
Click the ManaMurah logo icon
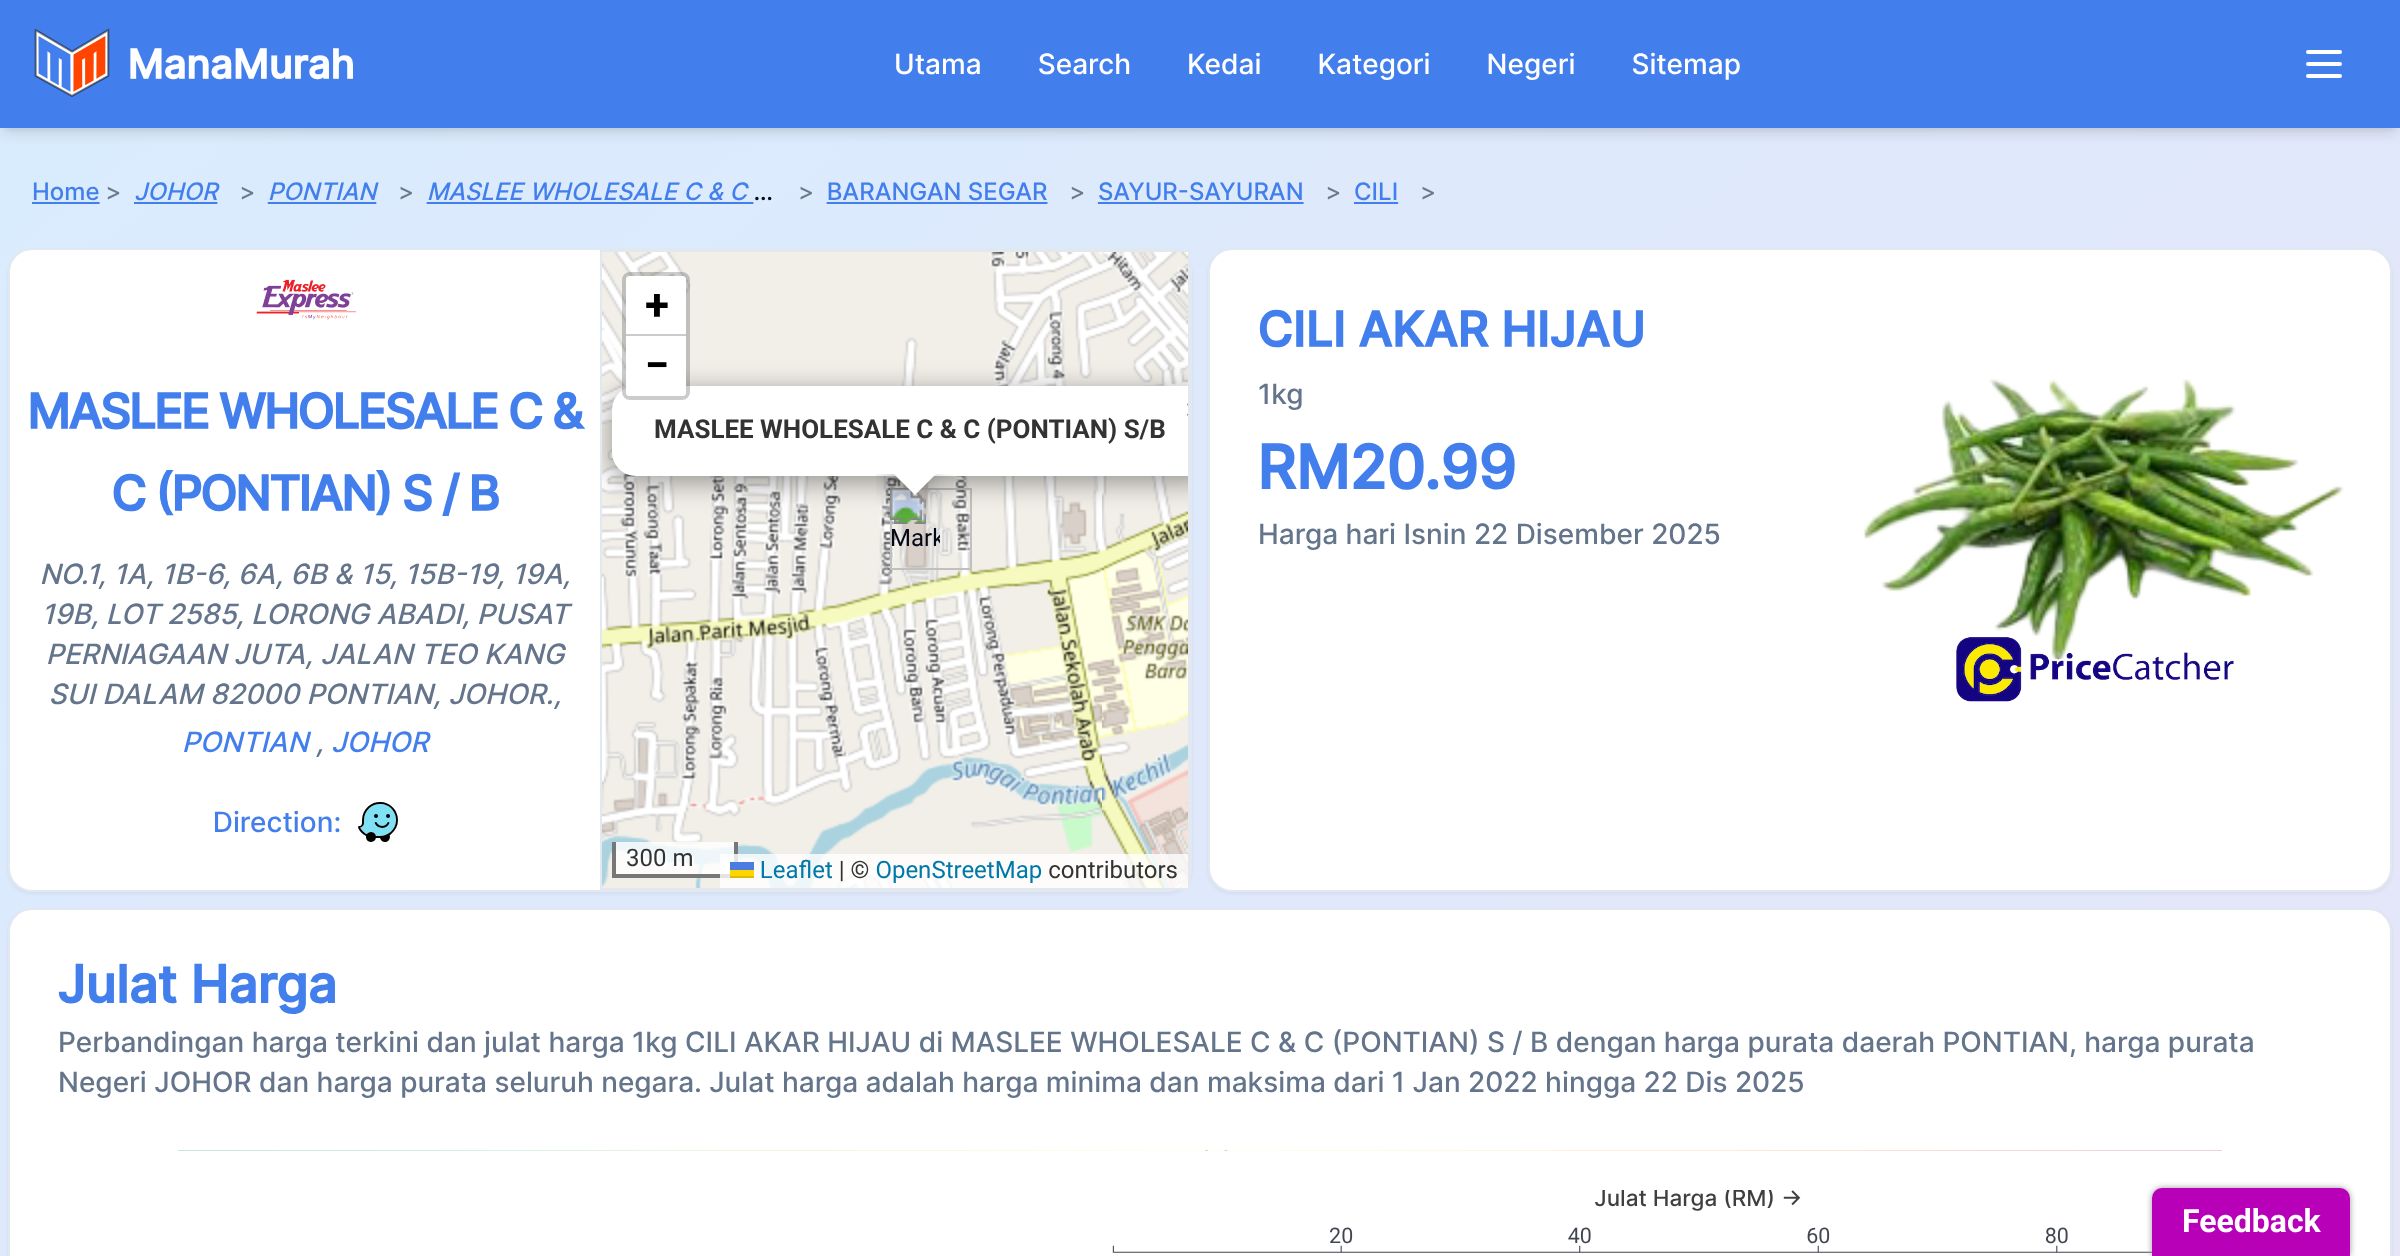[x=71, y=63]
